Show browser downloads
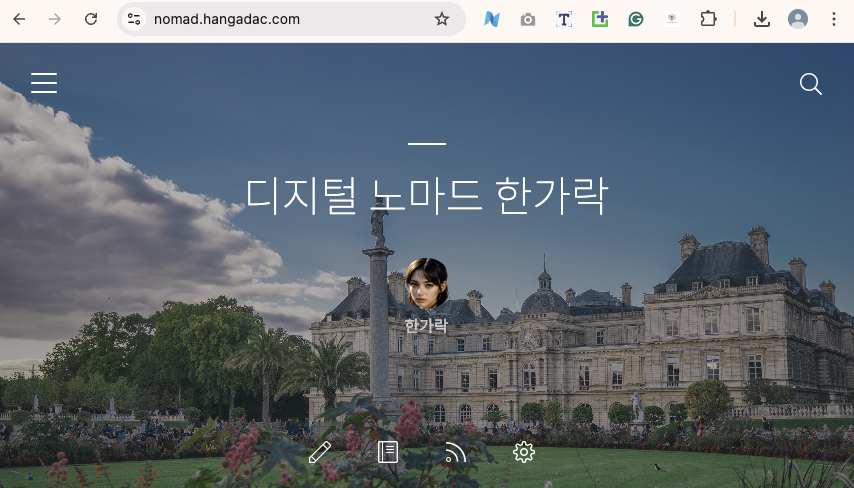Screen dimensions: 854x488 tap(761, 19)
